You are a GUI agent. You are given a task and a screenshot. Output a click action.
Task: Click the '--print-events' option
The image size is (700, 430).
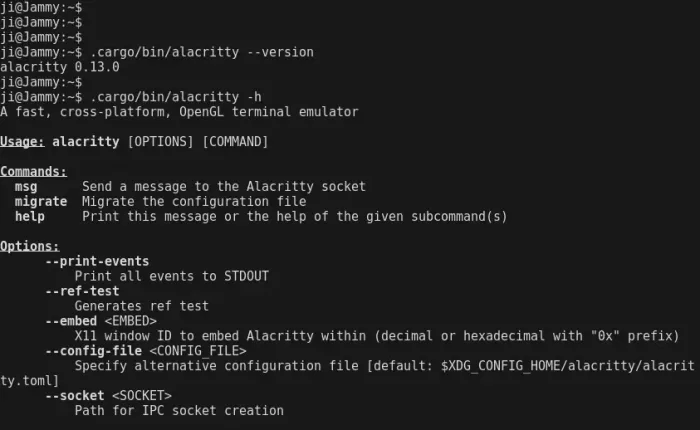(97, 262)
